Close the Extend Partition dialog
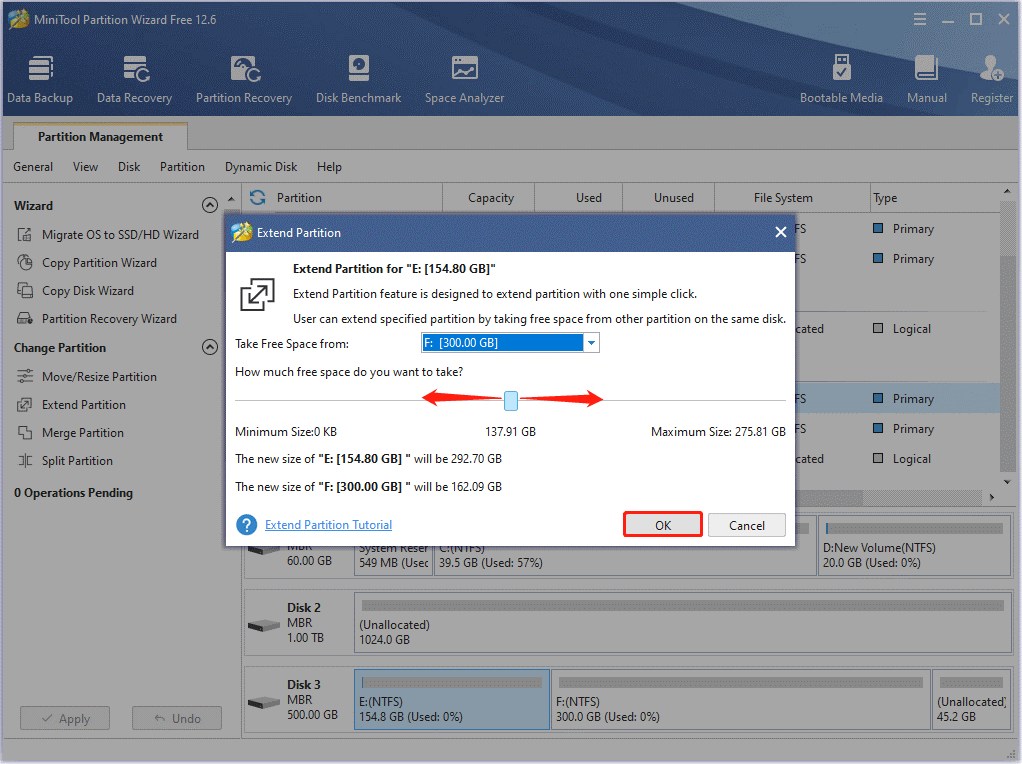Image resolution: width=1022 pixels, height=764 pixels. (x=780, y=232)
